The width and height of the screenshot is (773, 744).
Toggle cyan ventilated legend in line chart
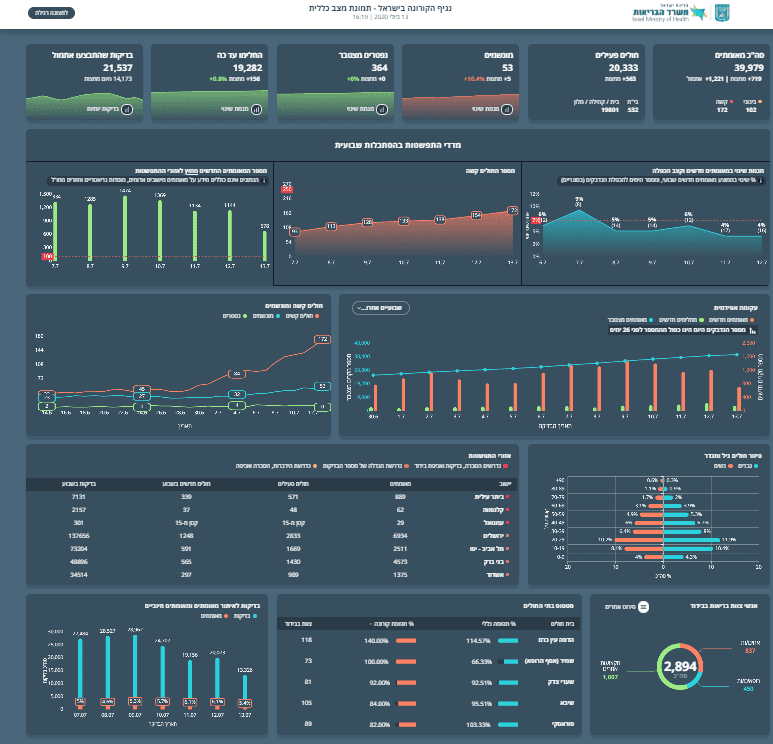tap(266, 316)
